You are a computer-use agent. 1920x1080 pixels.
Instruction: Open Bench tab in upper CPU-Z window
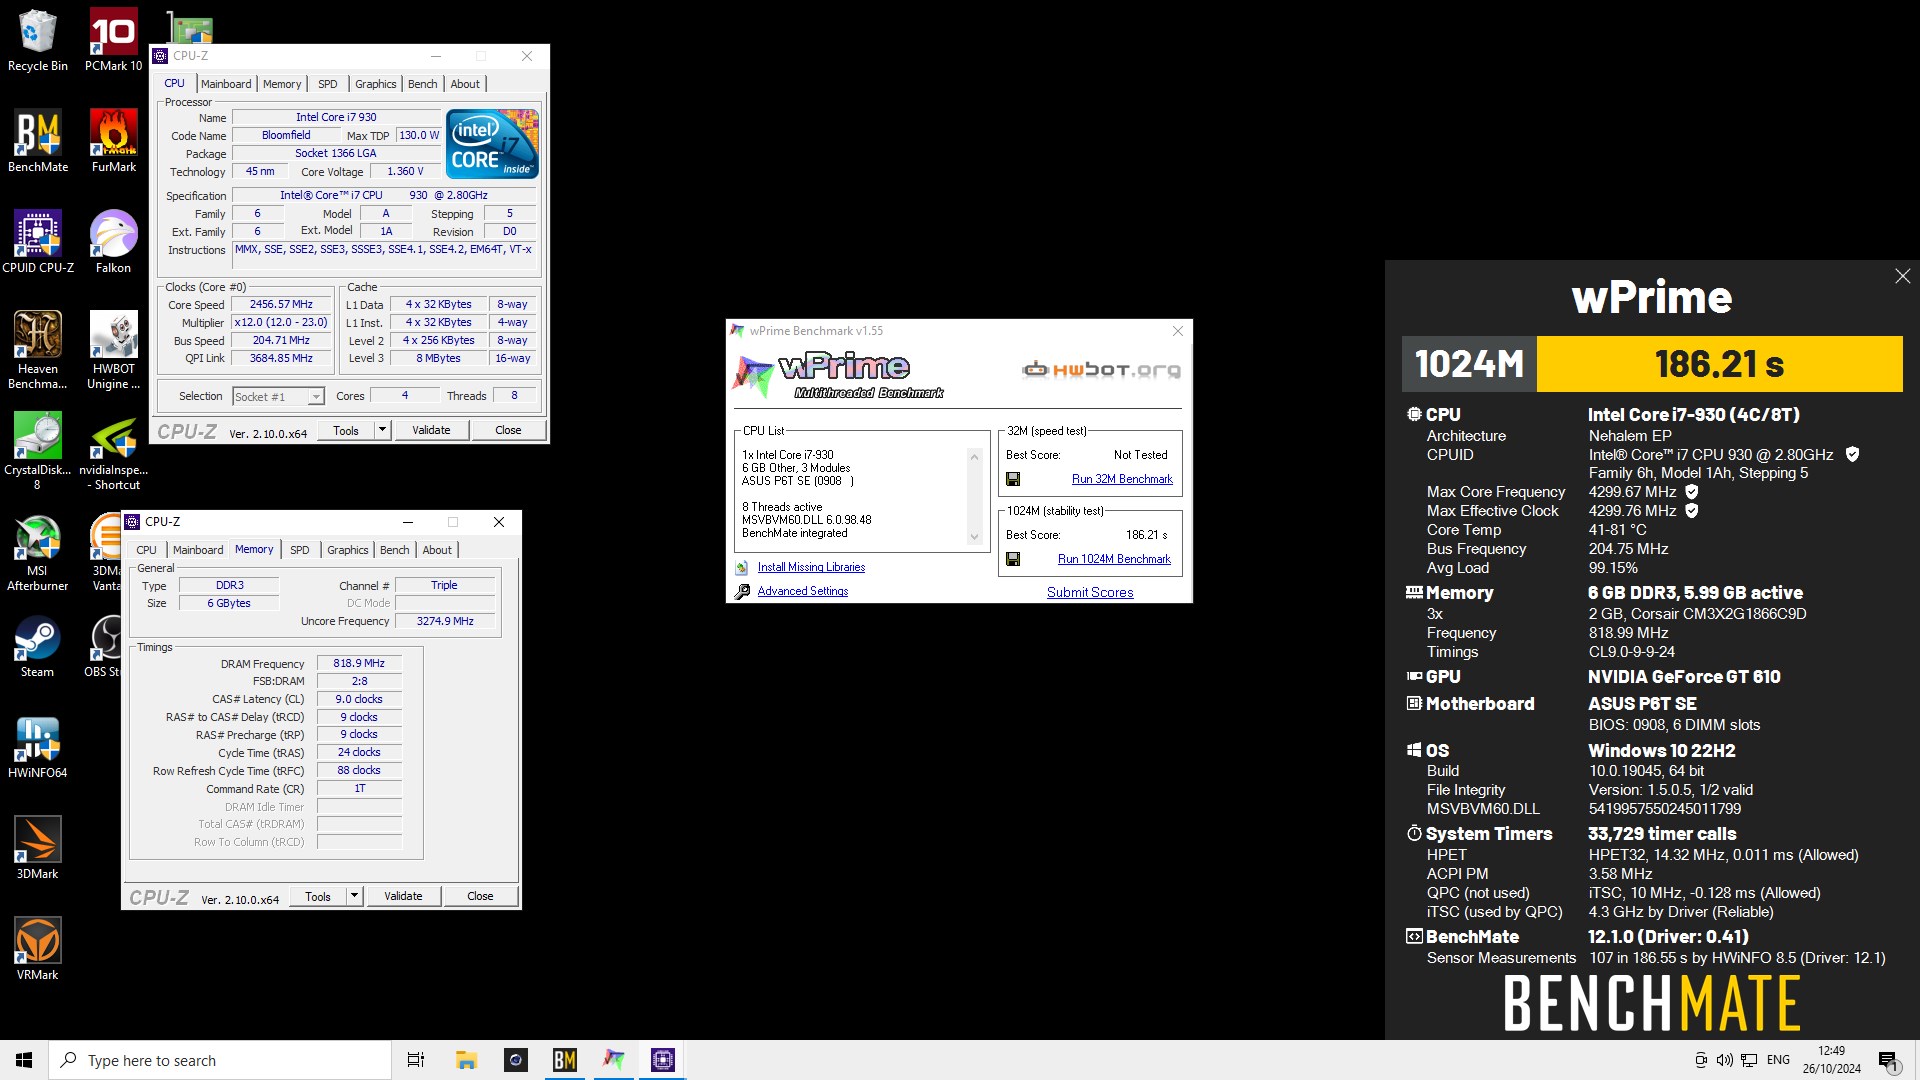pos(423,84)
